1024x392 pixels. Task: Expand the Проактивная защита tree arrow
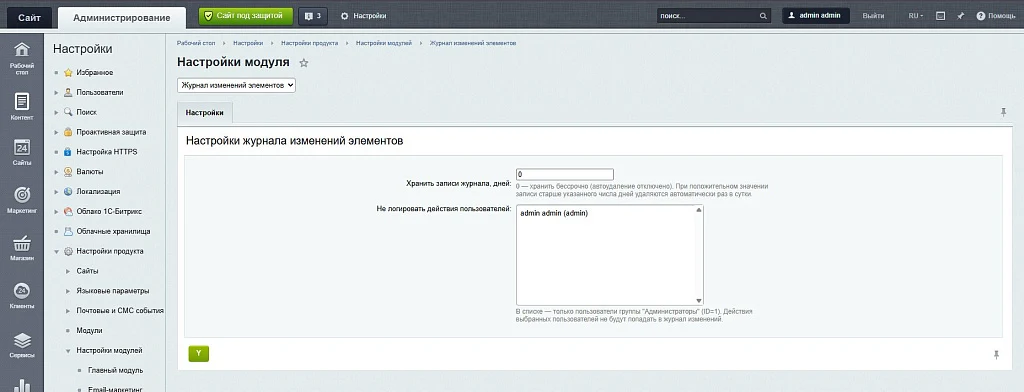[57, 132]
